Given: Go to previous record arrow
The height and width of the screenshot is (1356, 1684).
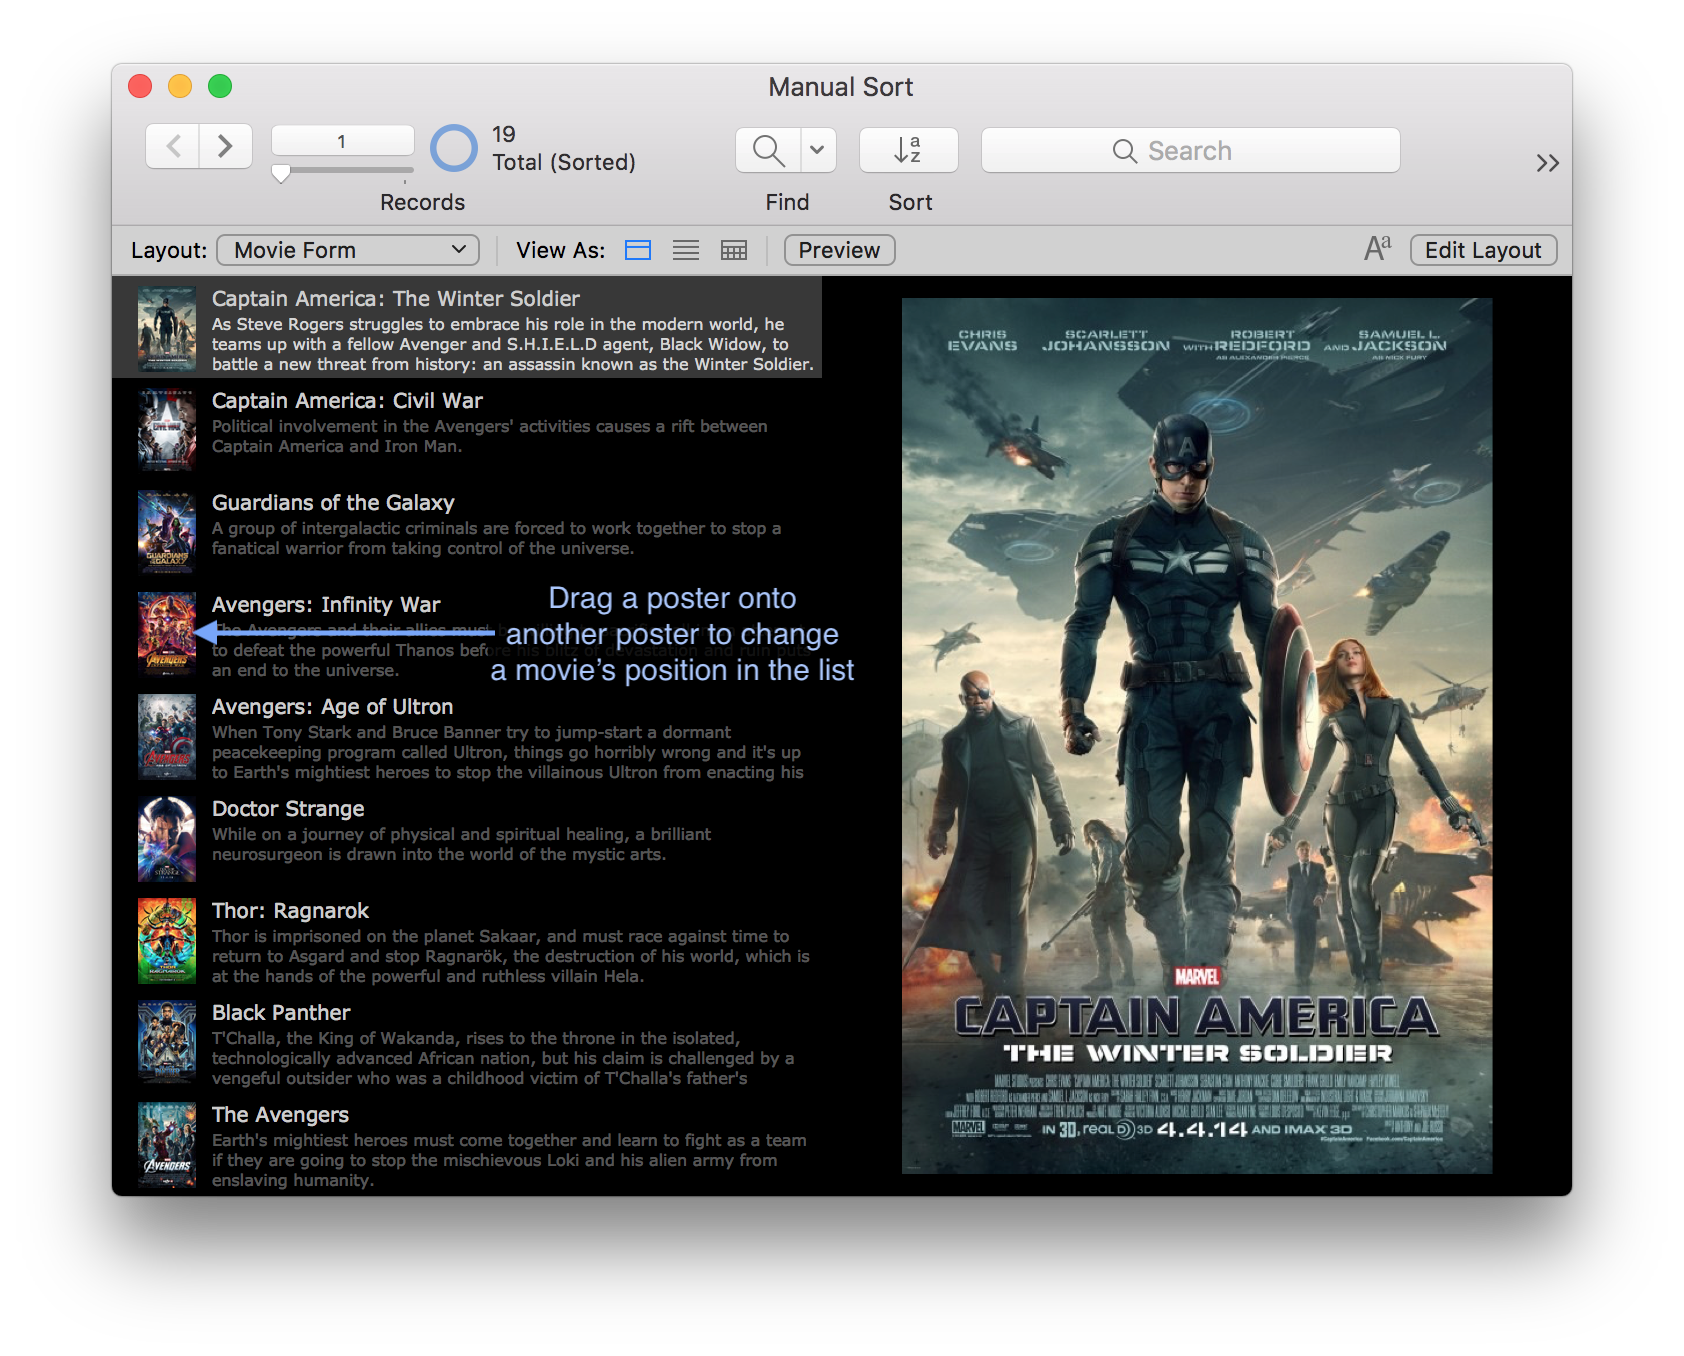Looking at the screenshot, I should click(x=173, y=147).
